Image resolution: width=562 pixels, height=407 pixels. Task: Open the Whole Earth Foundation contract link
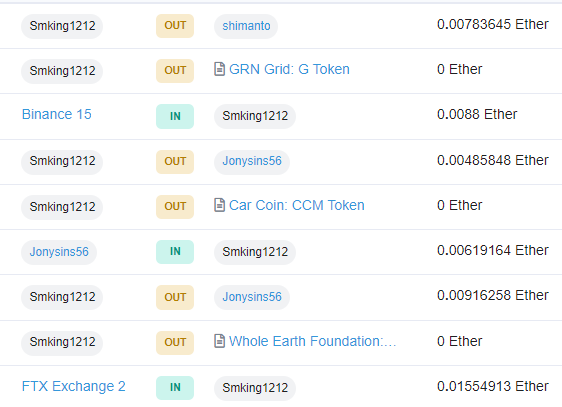click(x=313, y=341)
